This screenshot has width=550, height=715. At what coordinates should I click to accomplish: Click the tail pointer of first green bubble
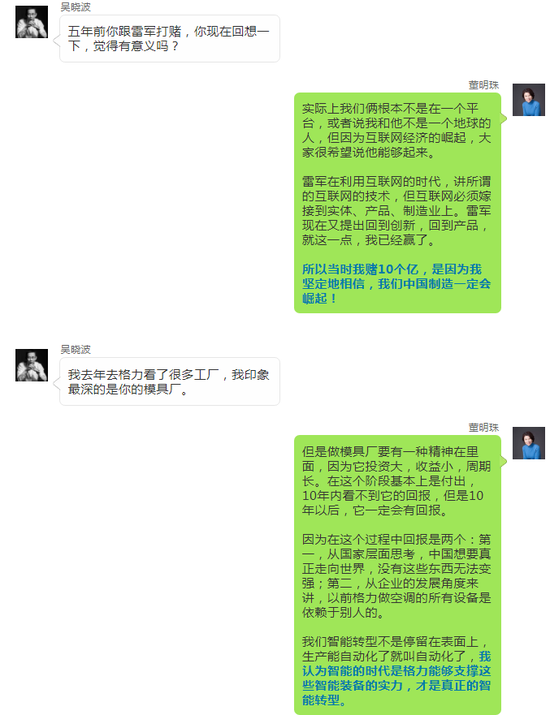504,119
